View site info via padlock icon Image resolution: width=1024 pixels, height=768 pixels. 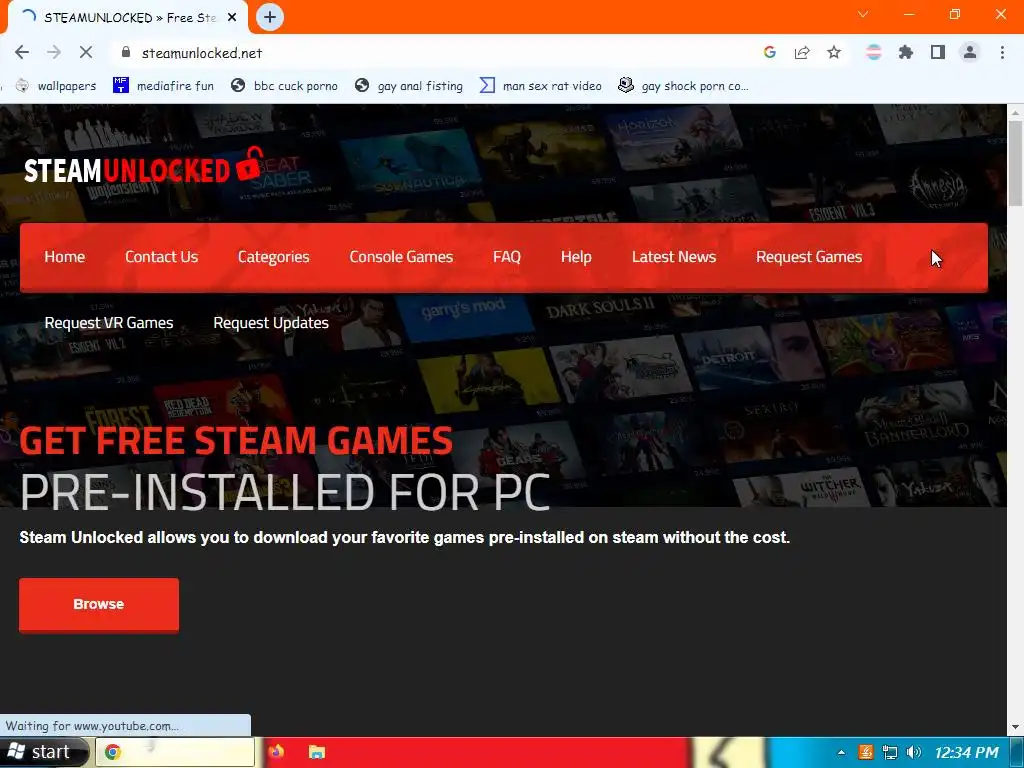pyautogui.click(x=126, y=53)
